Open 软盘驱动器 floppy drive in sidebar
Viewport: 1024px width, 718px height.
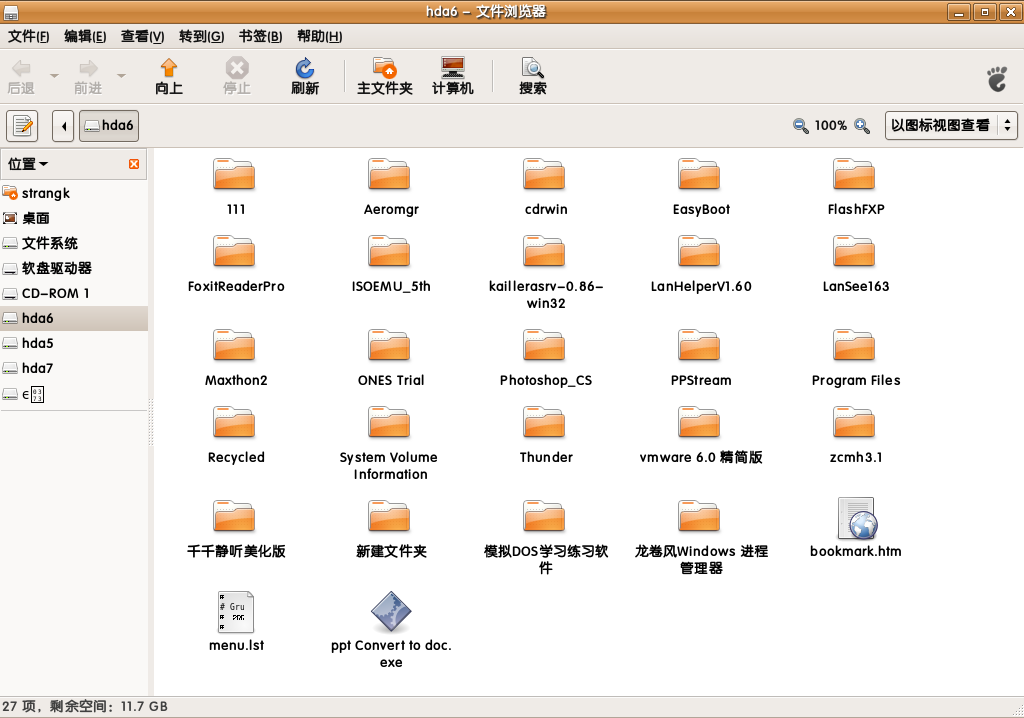pos(74,269)
